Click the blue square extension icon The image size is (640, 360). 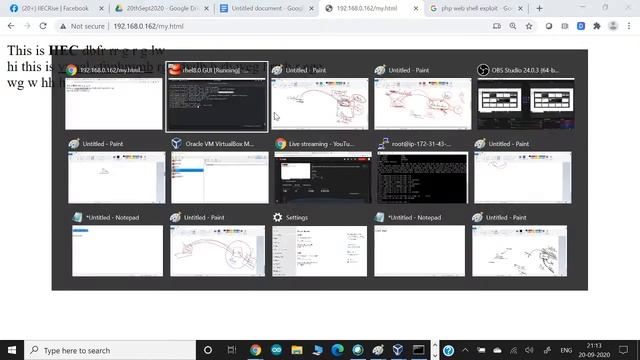click(581, 26)
